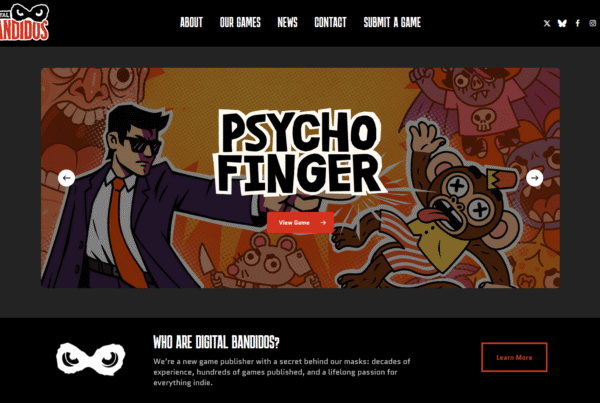This screenshot has height=403, width=600.
Task: Click the white bandit mask logo
Action: coord(91,358)
